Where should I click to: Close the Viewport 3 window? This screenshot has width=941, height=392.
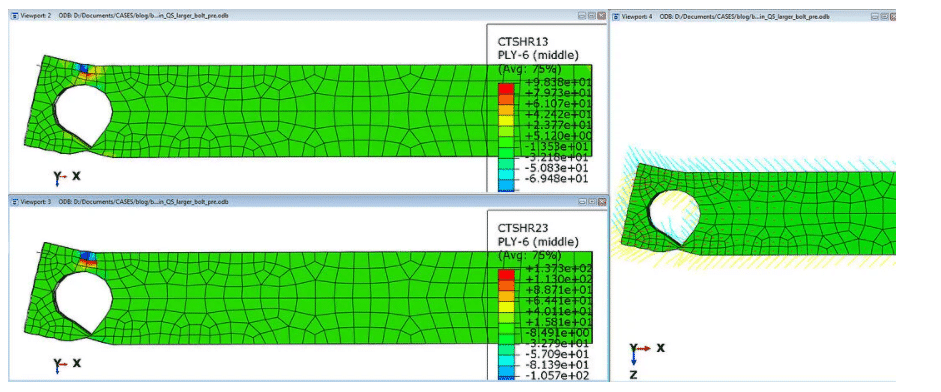(x=601, y=202)
